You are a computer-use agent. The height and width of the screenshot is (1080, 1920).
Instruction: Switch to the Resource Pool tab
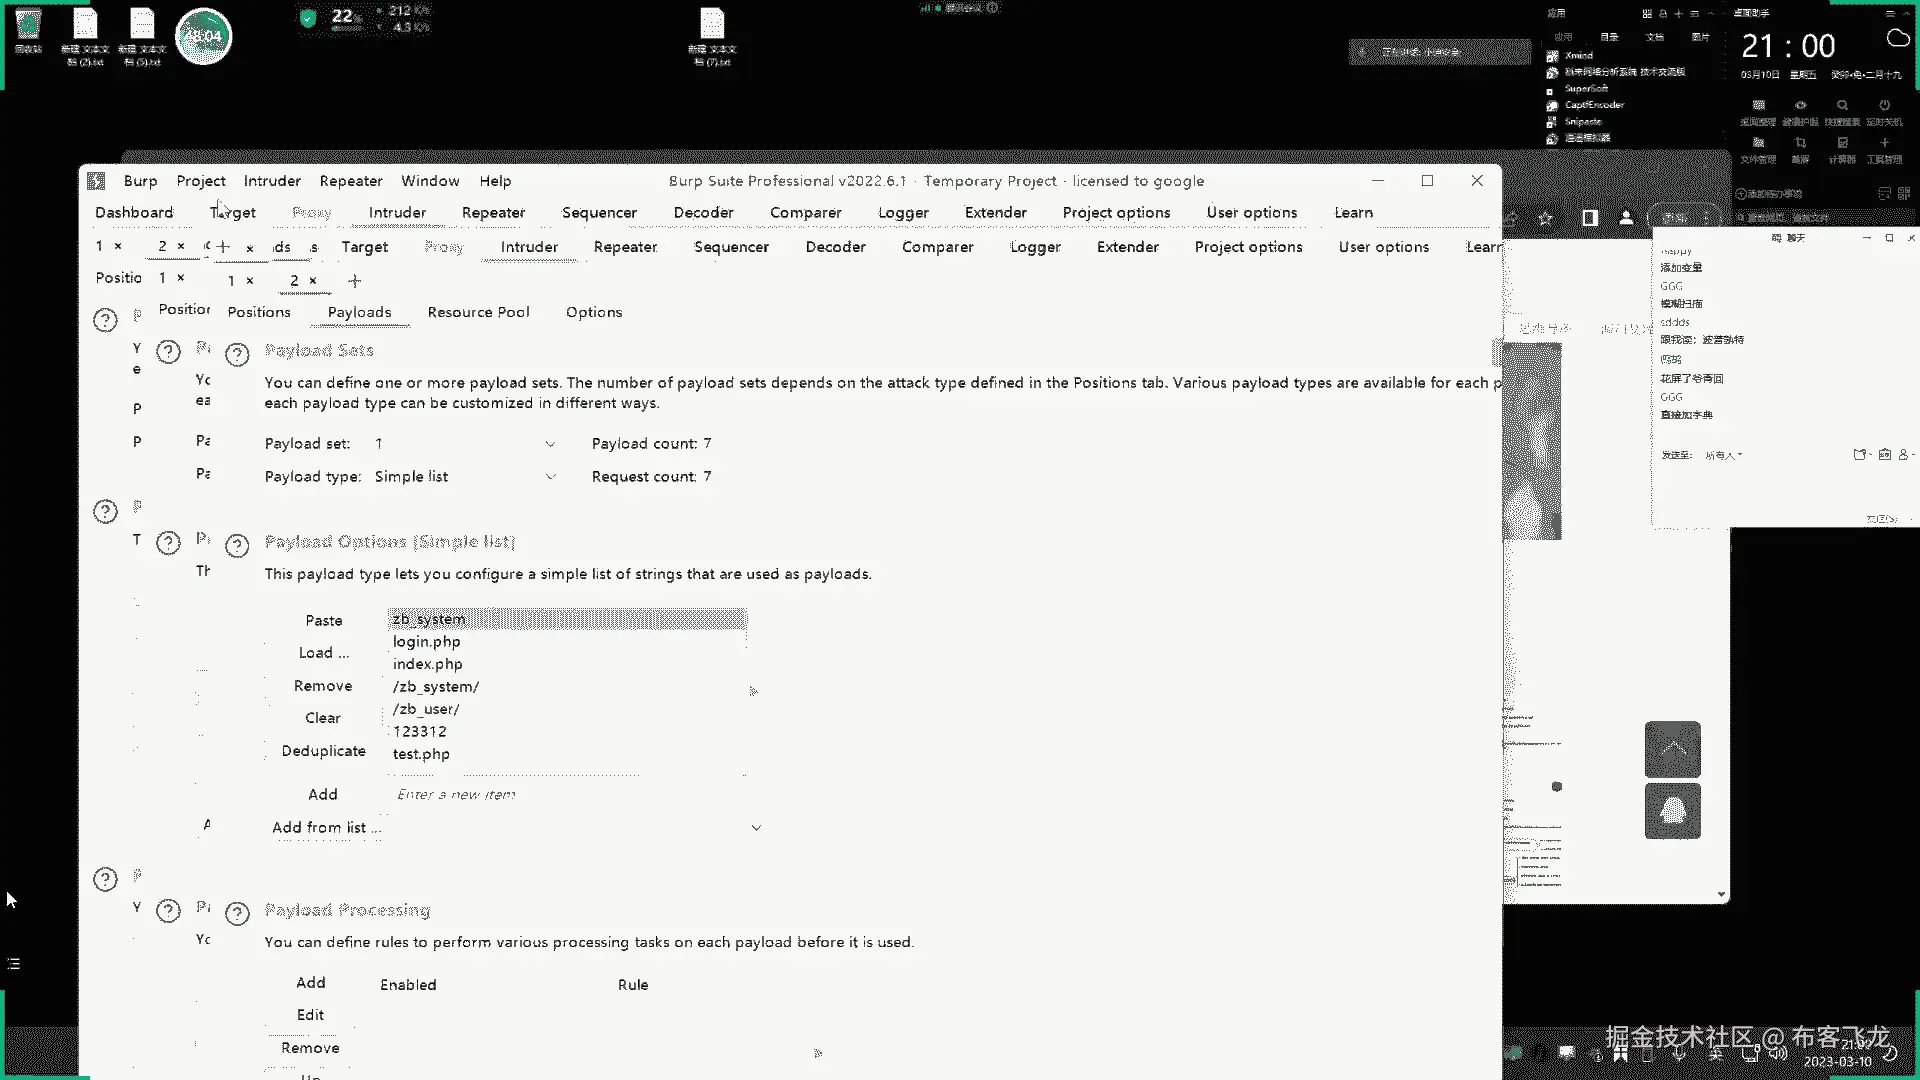click(x=478, y=312)
